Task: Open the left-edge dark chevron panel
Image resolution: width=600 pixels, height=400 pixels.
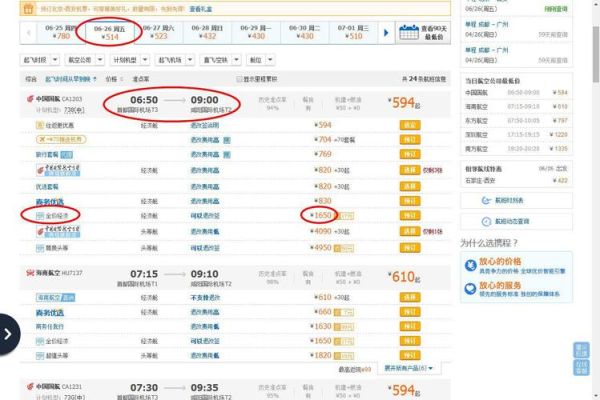Action: tap(8, 335)
